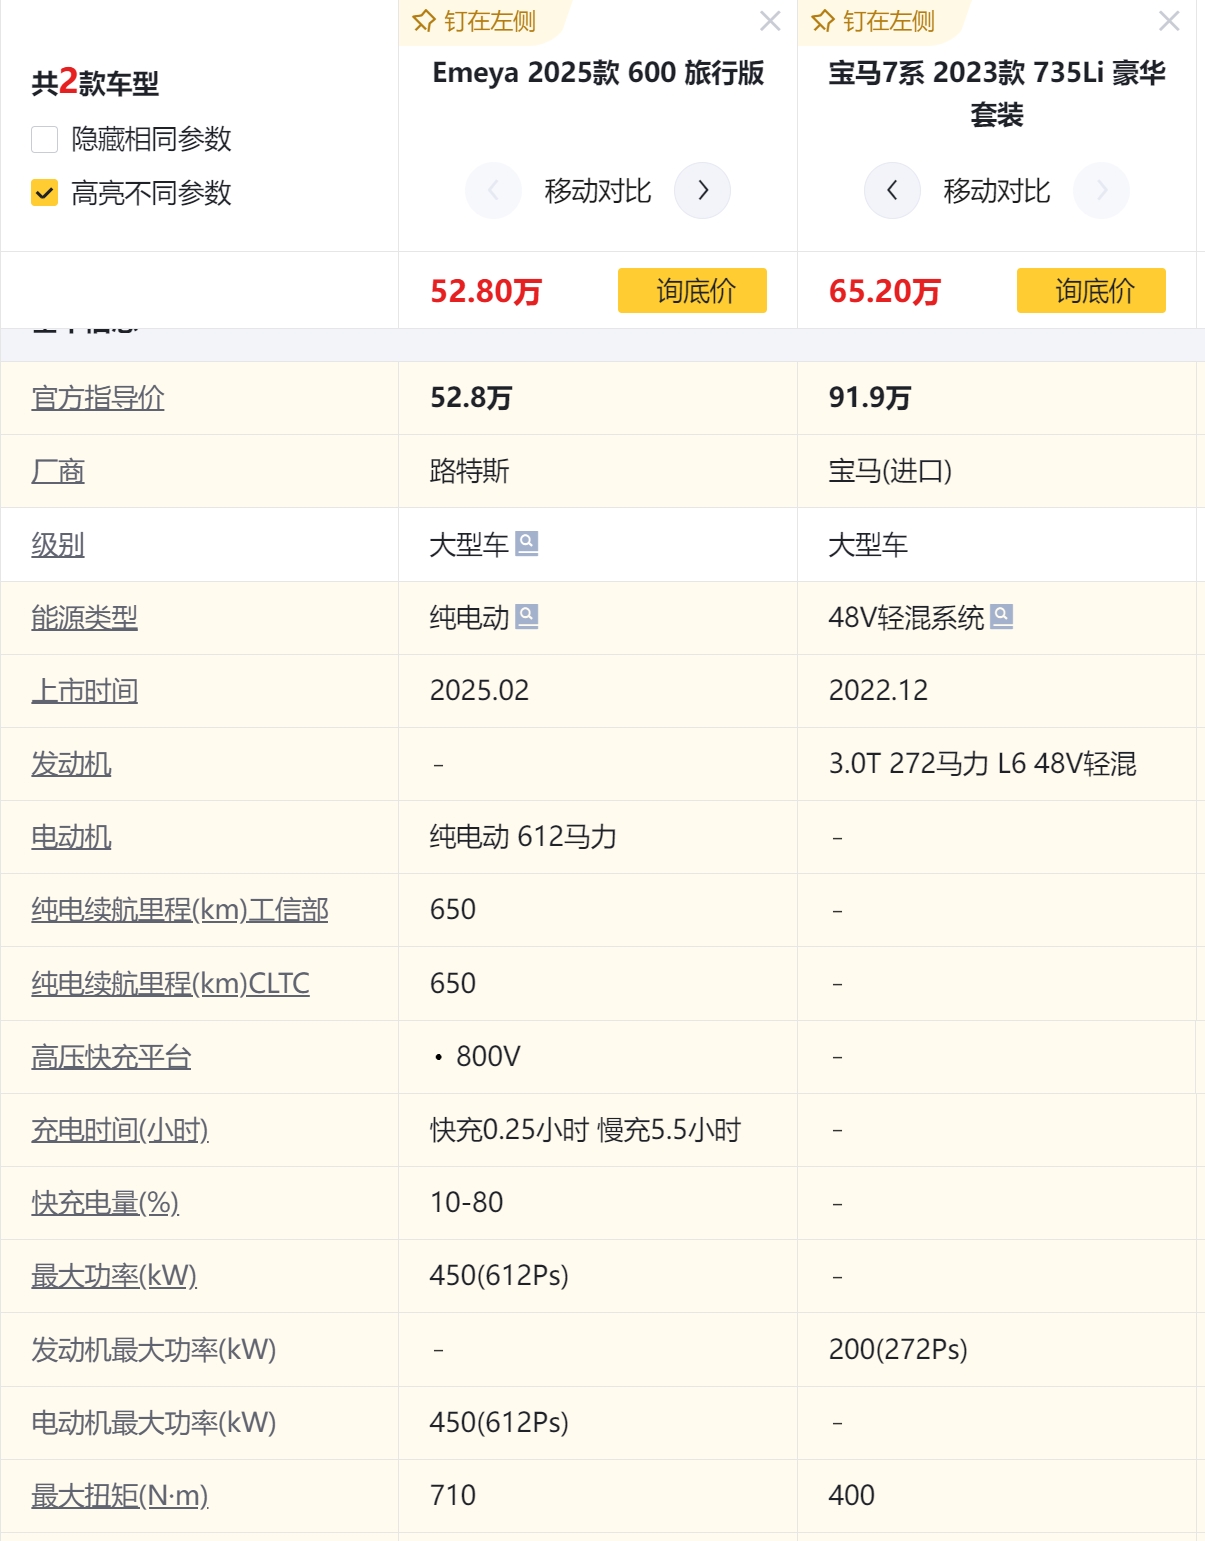Ask for lowest price on Emeya 52.80万
Screen dimensions: 1205x1541
pyautogui.click(x=692, y=290)
